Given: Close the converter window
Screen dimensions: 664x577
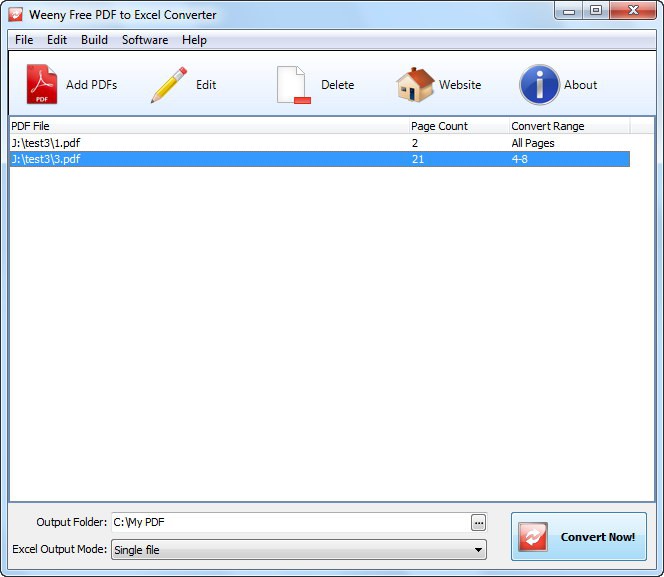Looking at the screenshot, I should 633,11.
